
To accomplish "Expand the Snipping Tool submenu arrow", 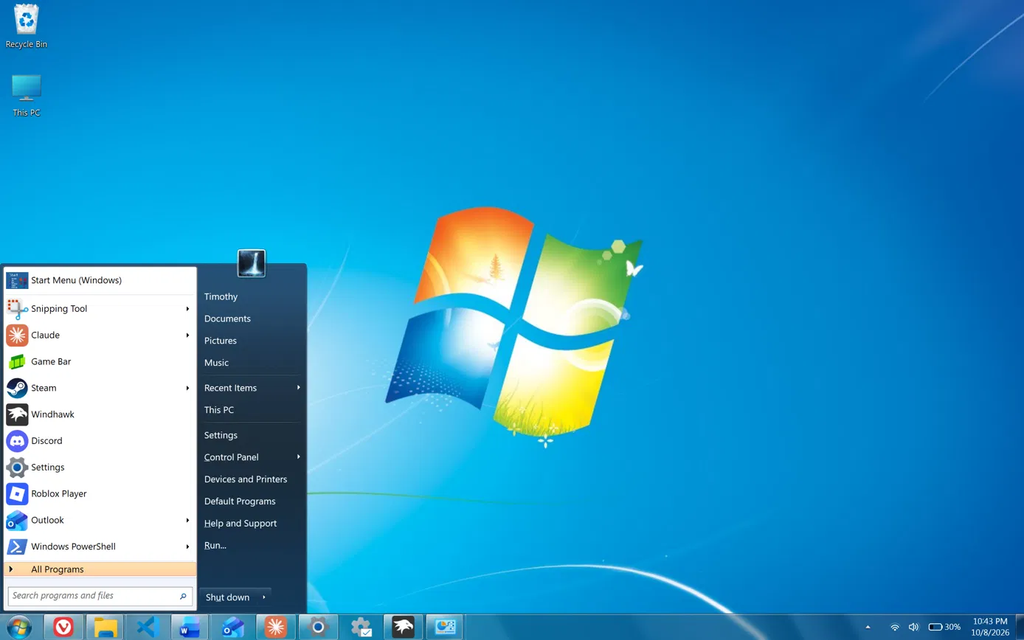I will coord(187,308).
